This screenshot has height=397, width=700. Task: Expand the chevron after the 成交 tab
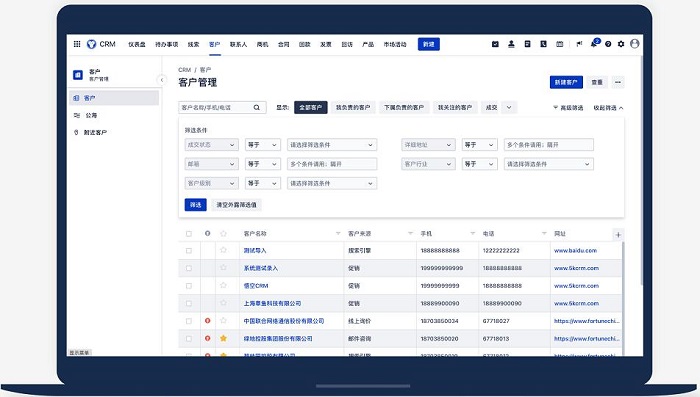coord(509,108)
